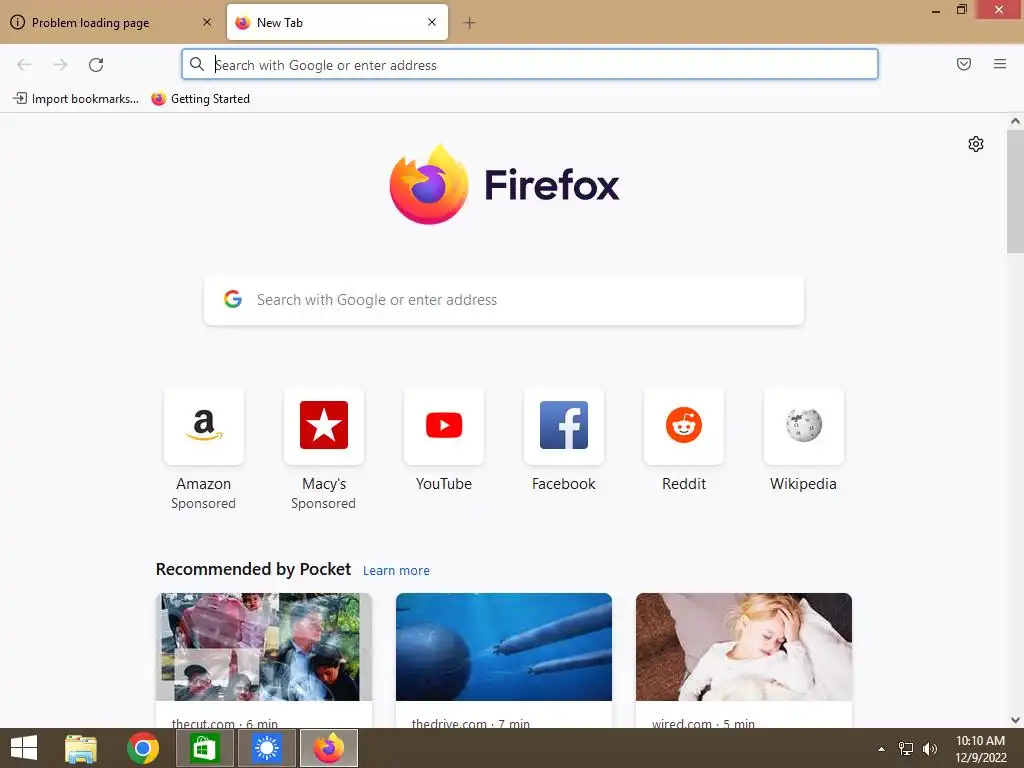Show hidden system tray icons
Viewport: 1024px width, 768px height.
click(881, 749)
